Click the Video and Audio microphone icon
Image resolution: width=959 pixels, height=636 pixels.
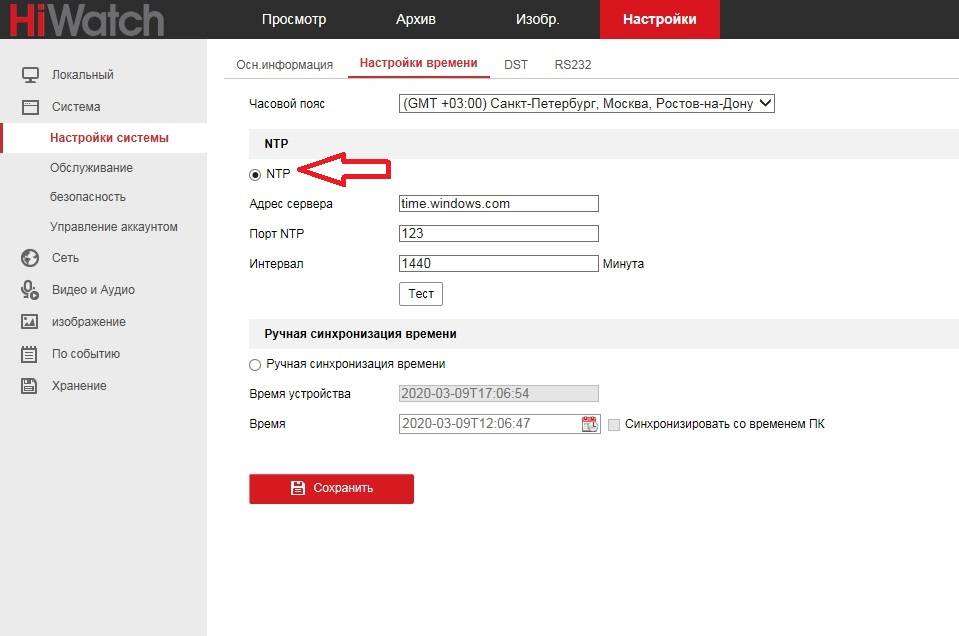[30, 290]
